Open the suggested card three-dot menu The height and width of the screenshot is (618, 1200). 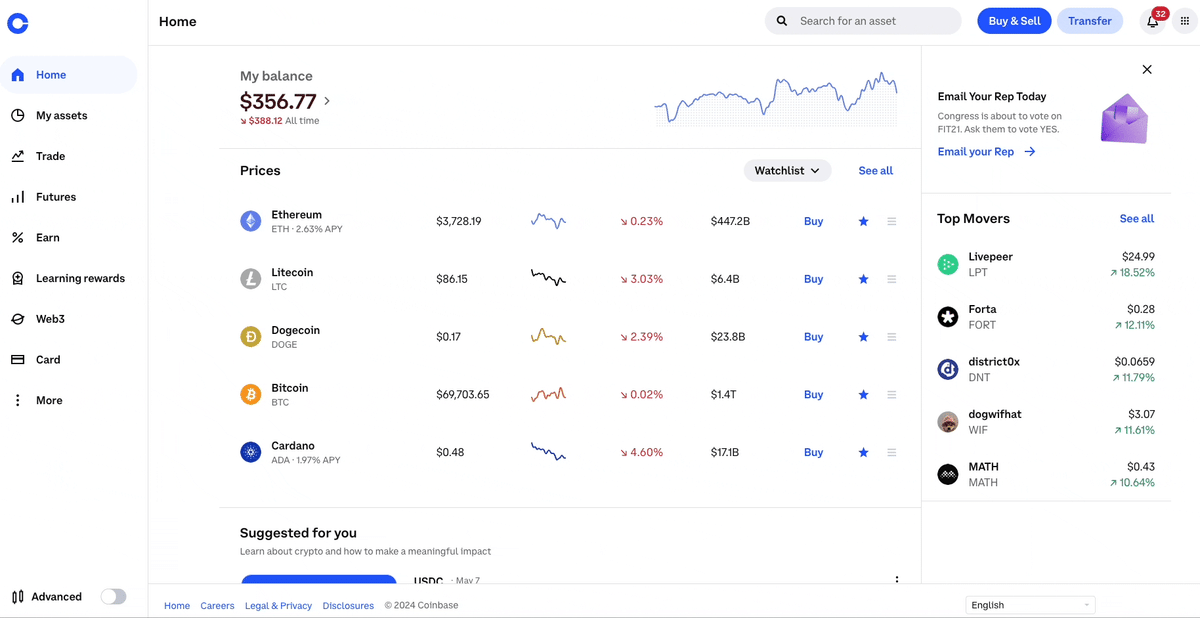coord(897,580)
